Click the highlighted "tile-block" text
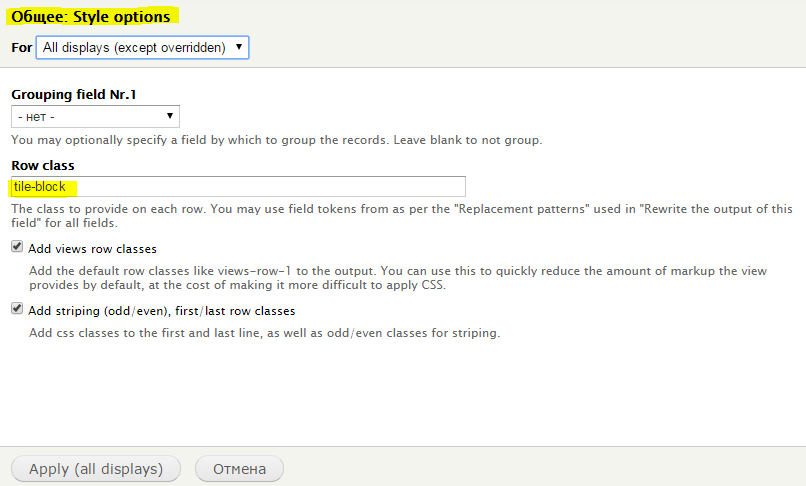The width and height of the screenshot is (806, 486). coord(40,187)
